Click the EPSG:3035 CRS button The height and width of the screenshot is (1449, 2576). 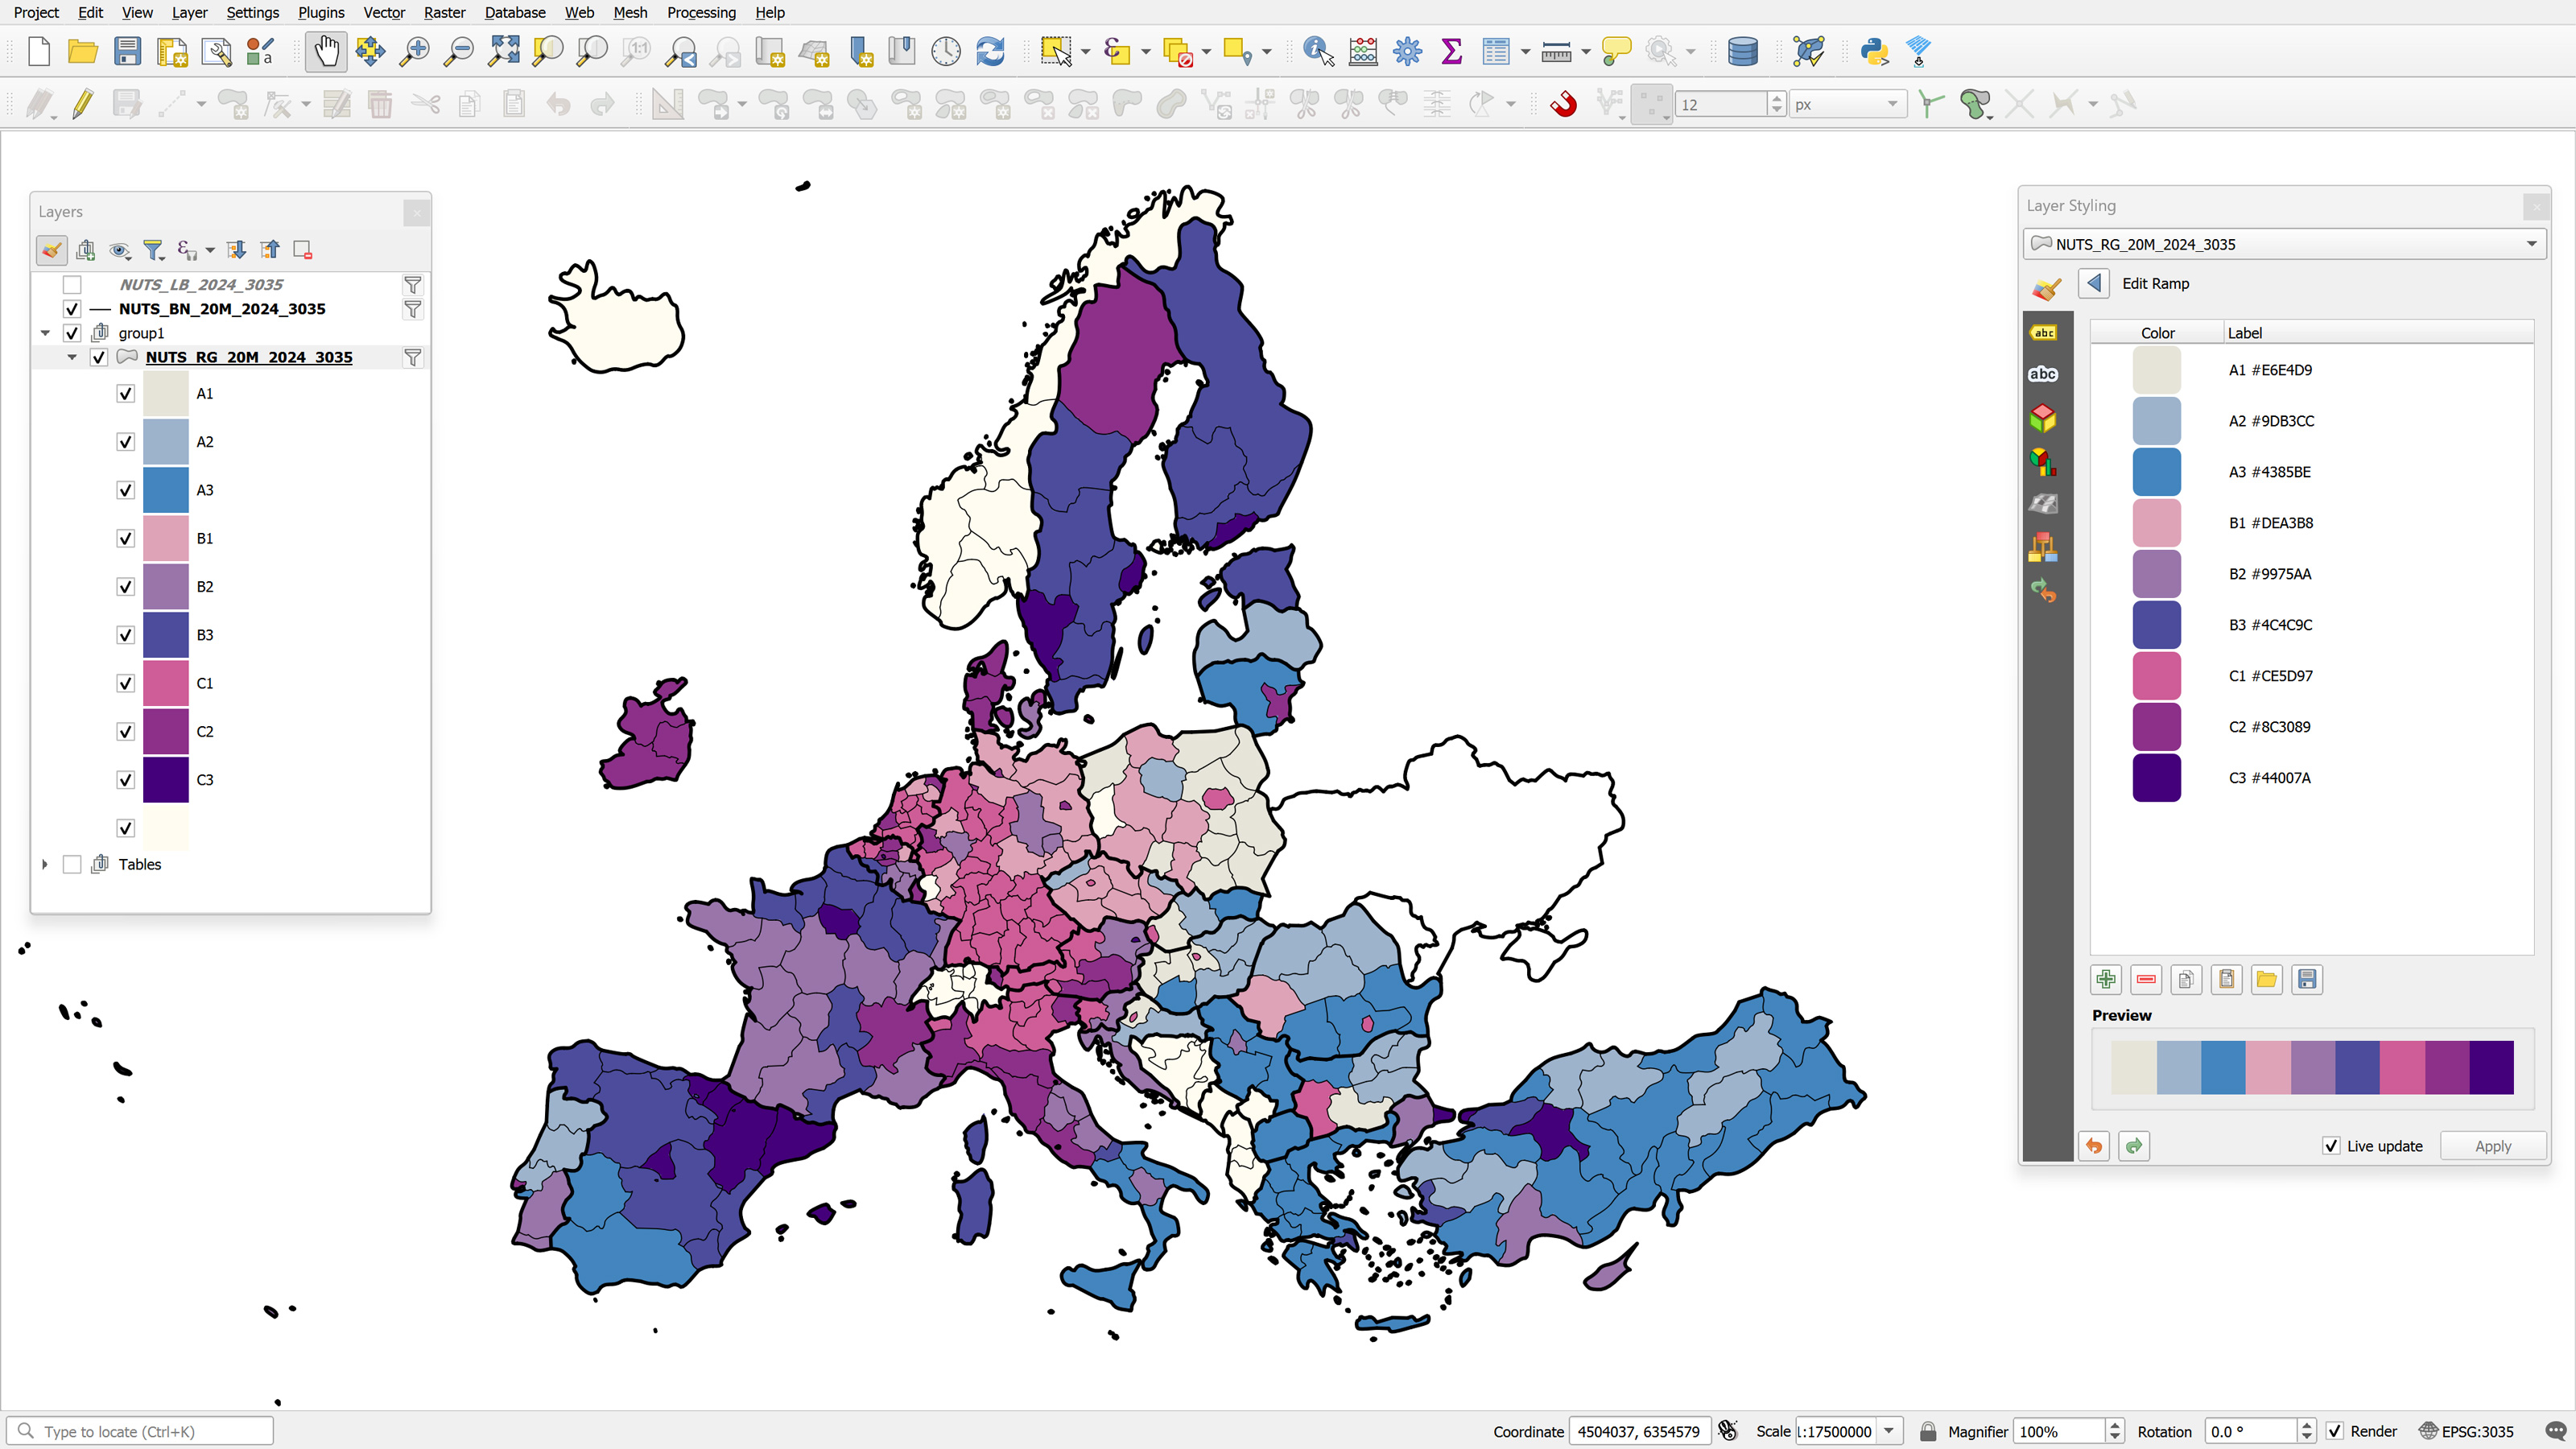(2466, 1431)
